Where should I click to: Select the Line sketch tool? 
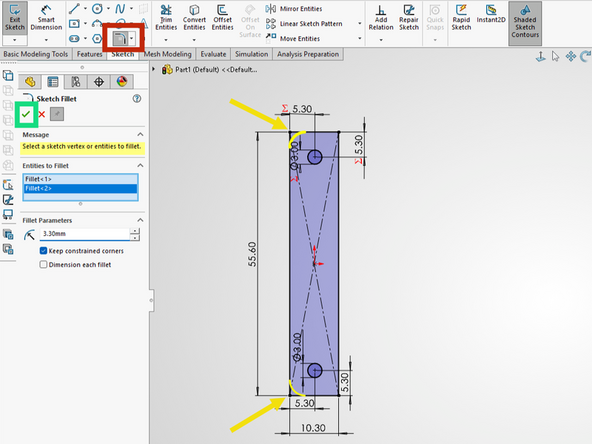tap(74, 8)
